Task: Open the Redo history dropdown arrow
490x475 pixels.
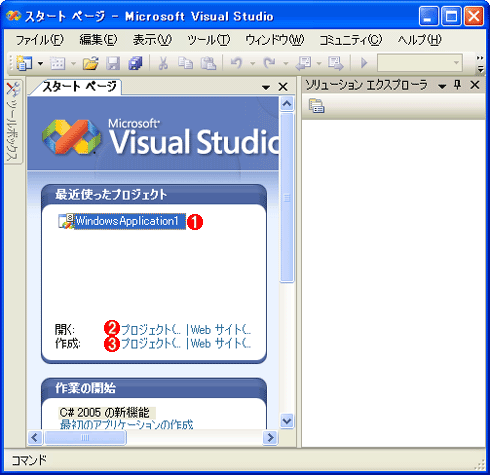Action: click(x=286, y=63)
